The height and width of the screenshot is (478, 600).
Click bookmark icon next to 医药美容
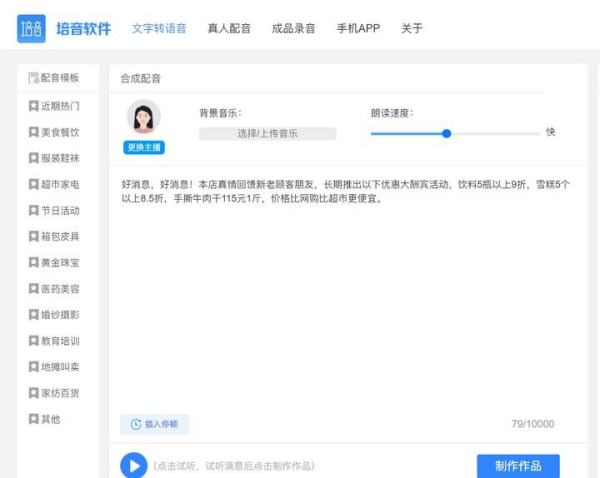pos(34,289)
